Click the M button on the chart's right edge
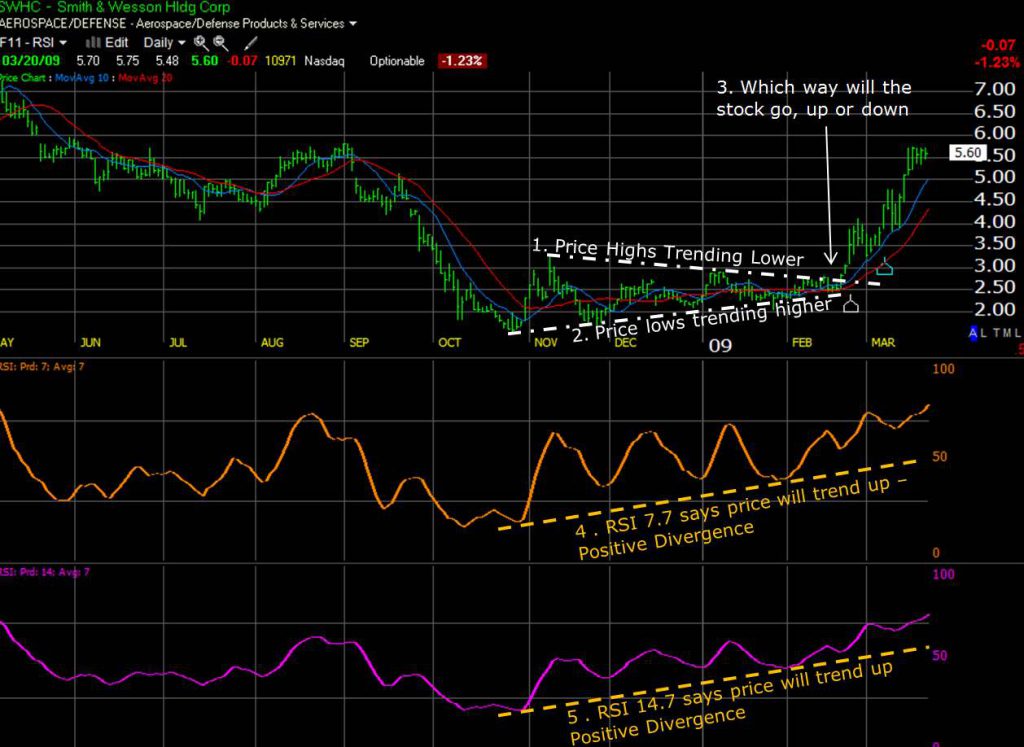Image resolution: width=1024 pixels, height=747 pixels. pyautogui.click(x=1007, y=335)
